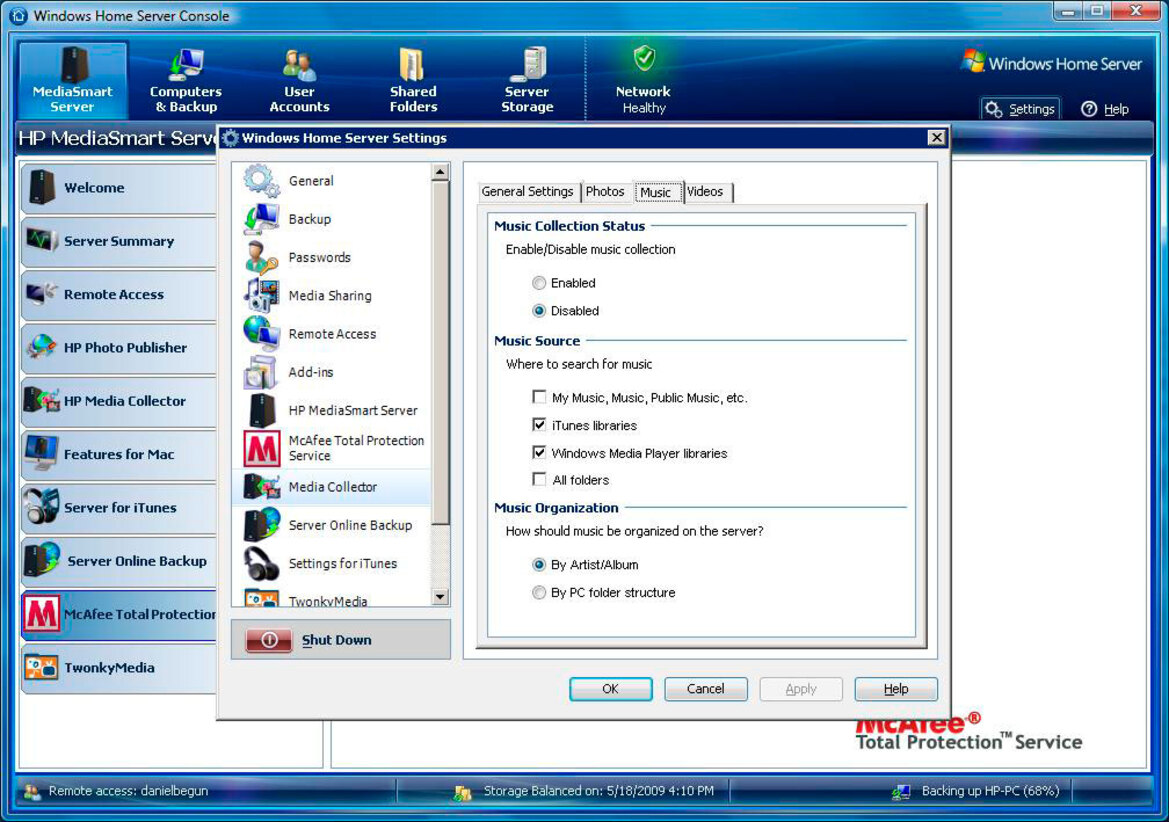Screen dimensions: 1169x822
Task: Open Shared Folders in top toolbar
Action: (x=413, y=80)
